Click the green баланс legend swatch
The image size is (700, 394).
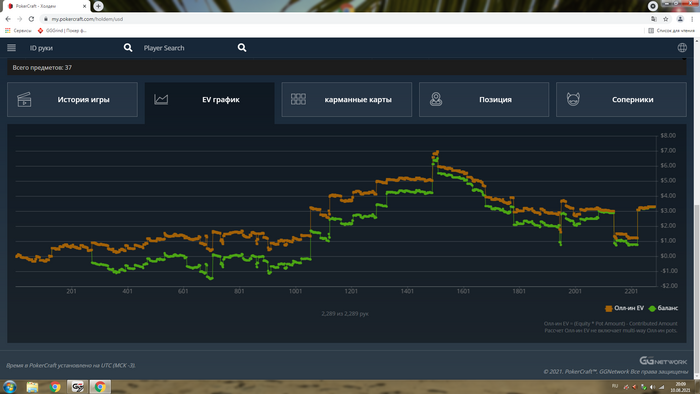pyautogui.click(x=652, y=308)
